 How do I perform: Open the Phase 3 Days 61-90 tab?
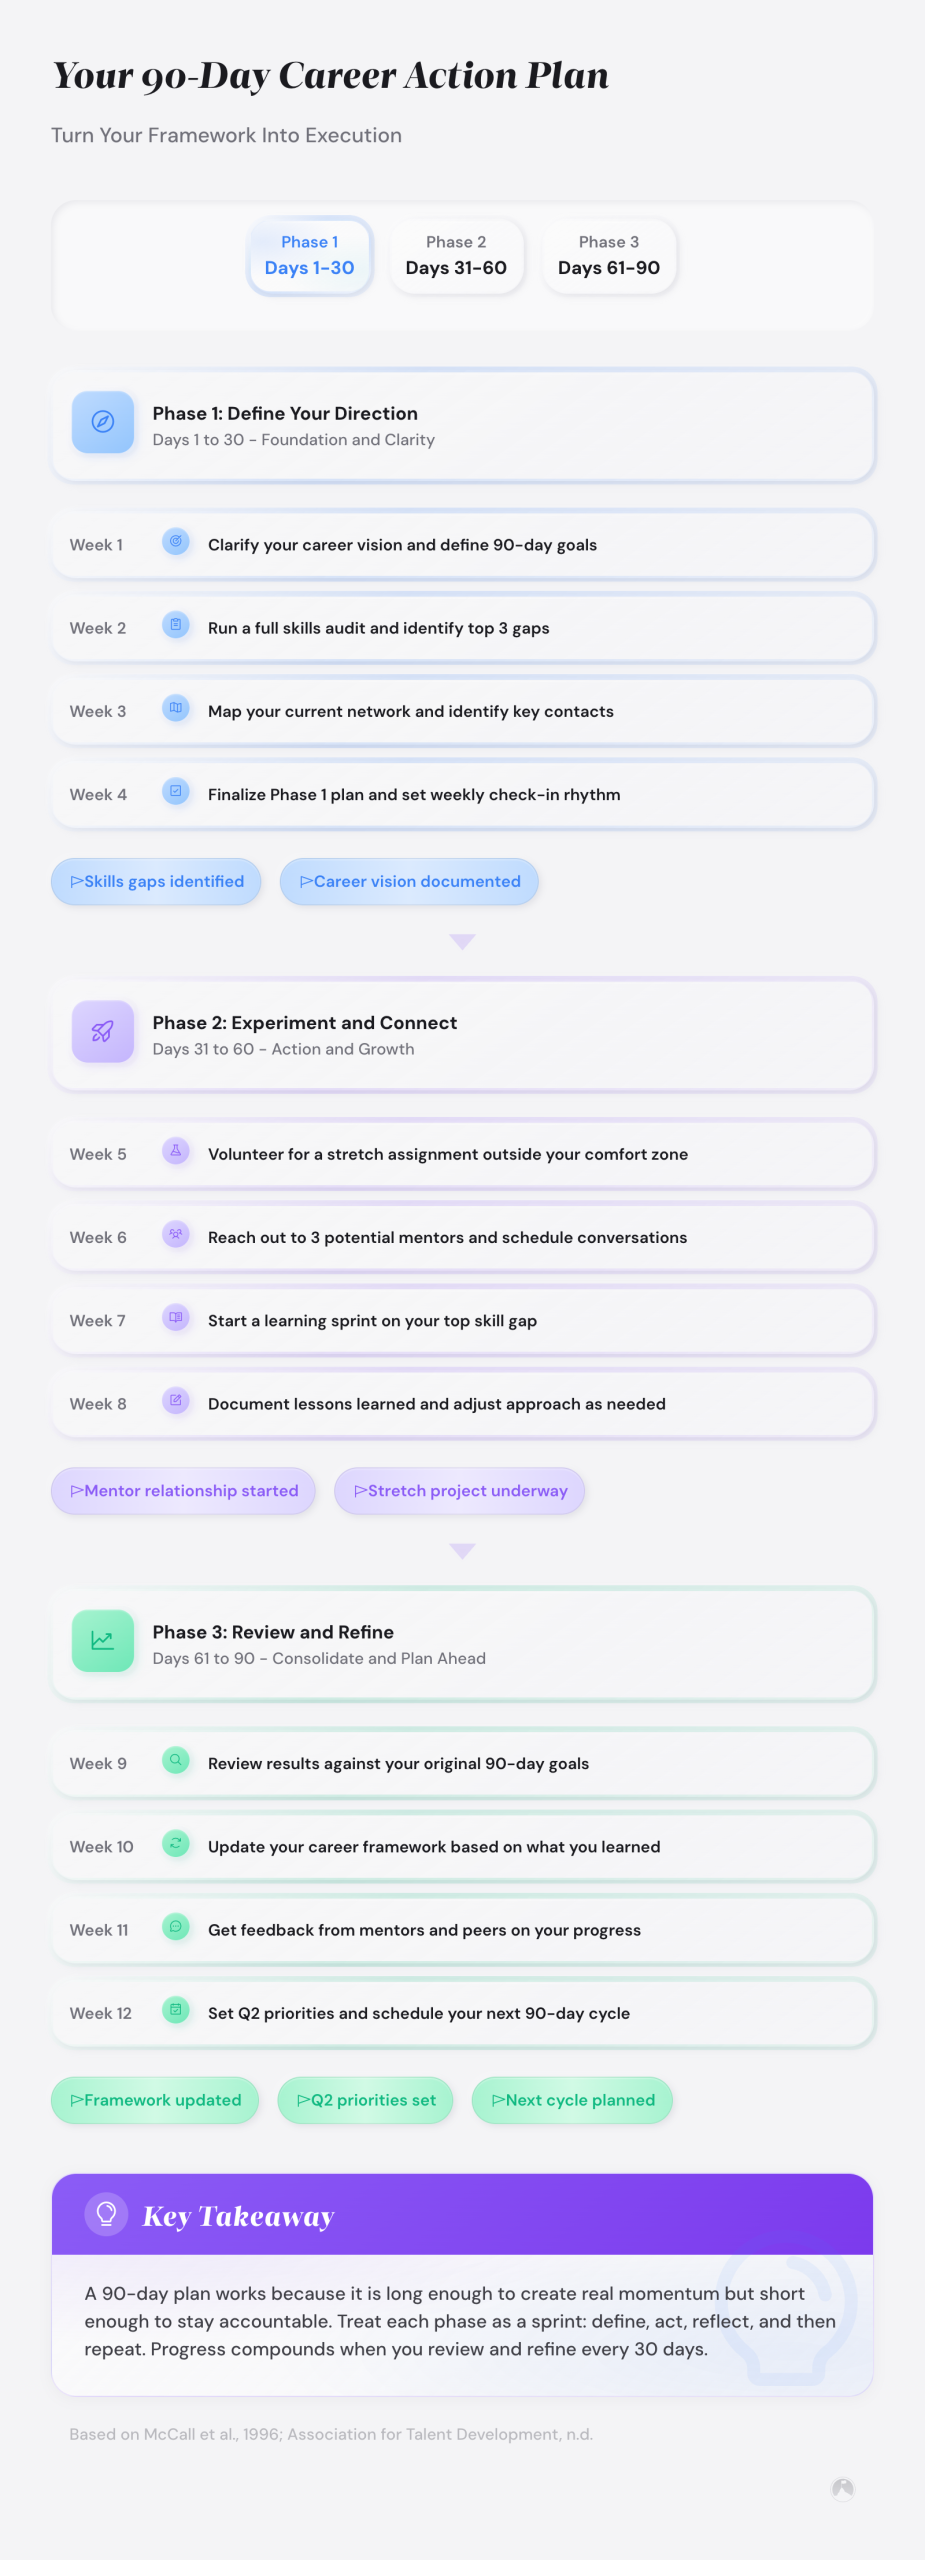pos(608,256)
